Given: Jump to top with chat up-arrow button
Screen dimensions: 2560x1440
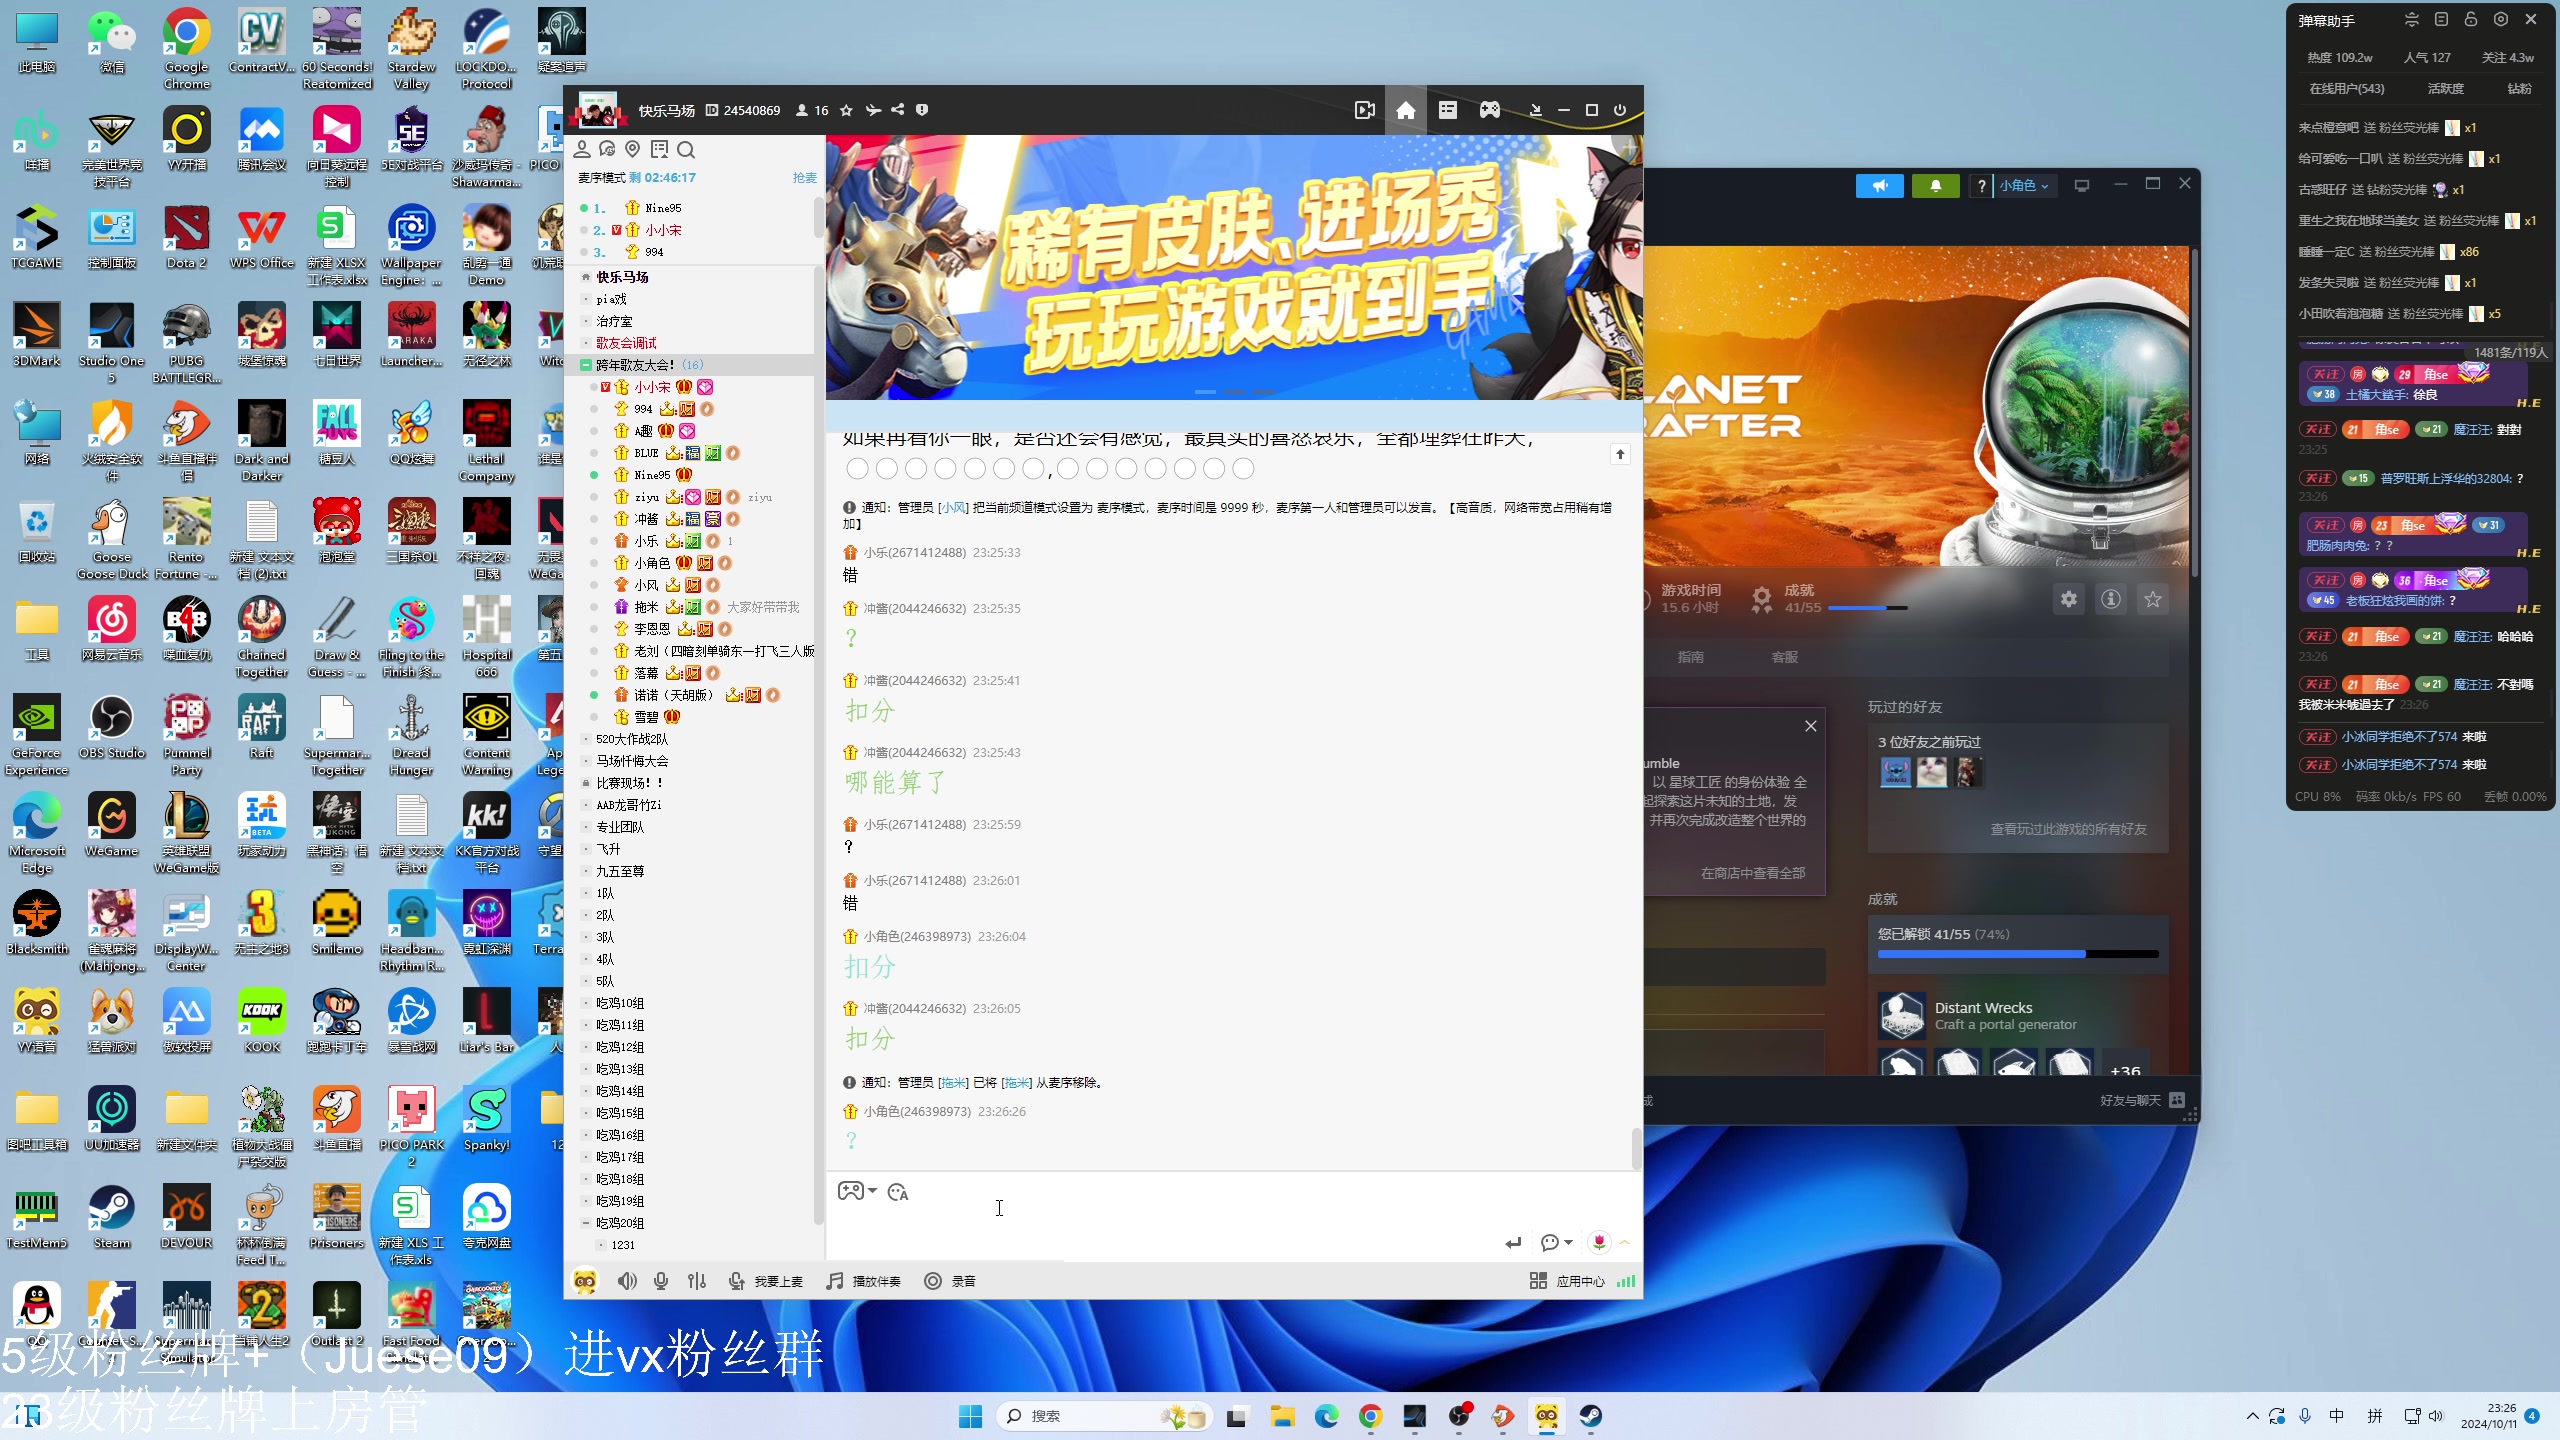Looking at the screenshot, I should [1620, 455].
